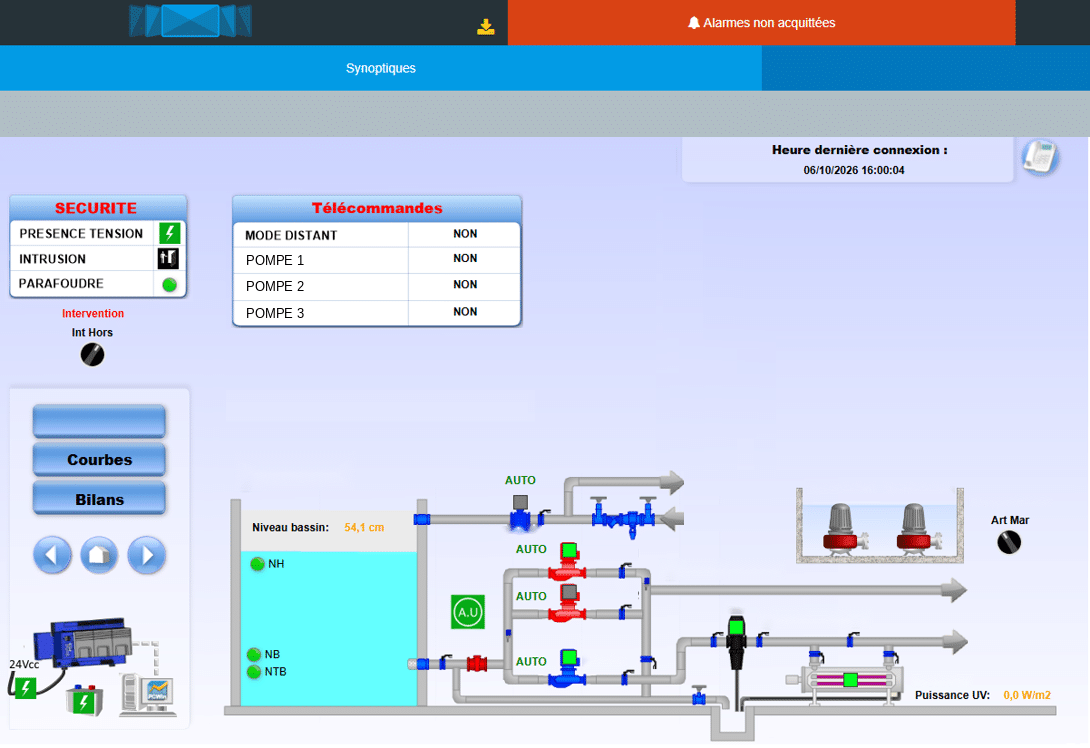Click the basin level value 54,1 cm
Image resolution: width=1090 pixels, height=748 pixels.
tap(364, 528)
